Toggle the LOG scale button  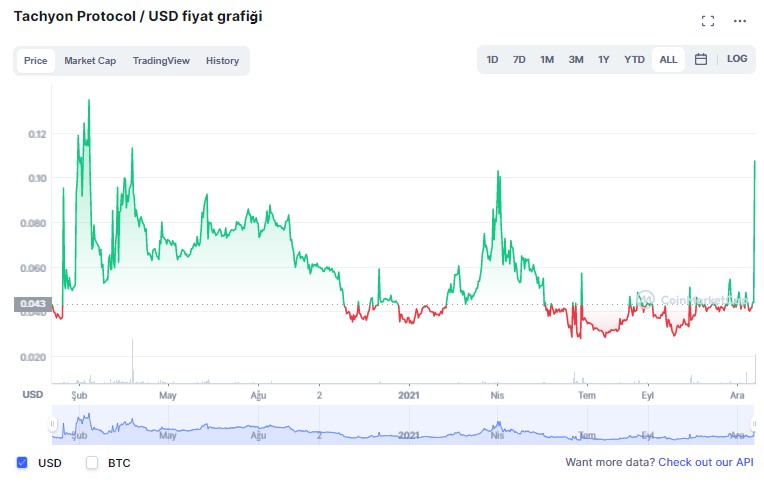tap(737, 59)
